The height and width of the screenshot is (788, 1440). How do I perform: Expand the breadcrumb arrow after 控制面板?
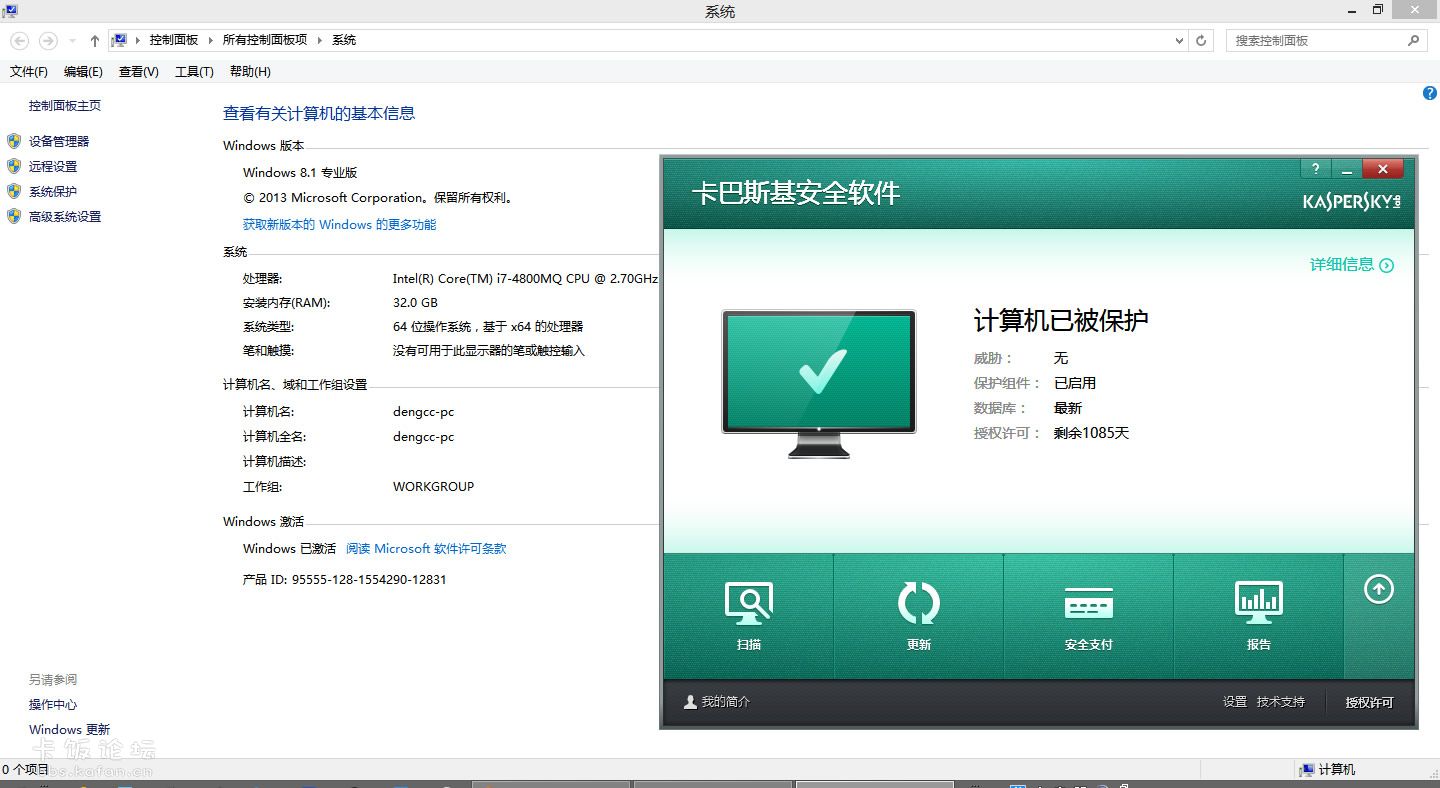coord(211,40)
